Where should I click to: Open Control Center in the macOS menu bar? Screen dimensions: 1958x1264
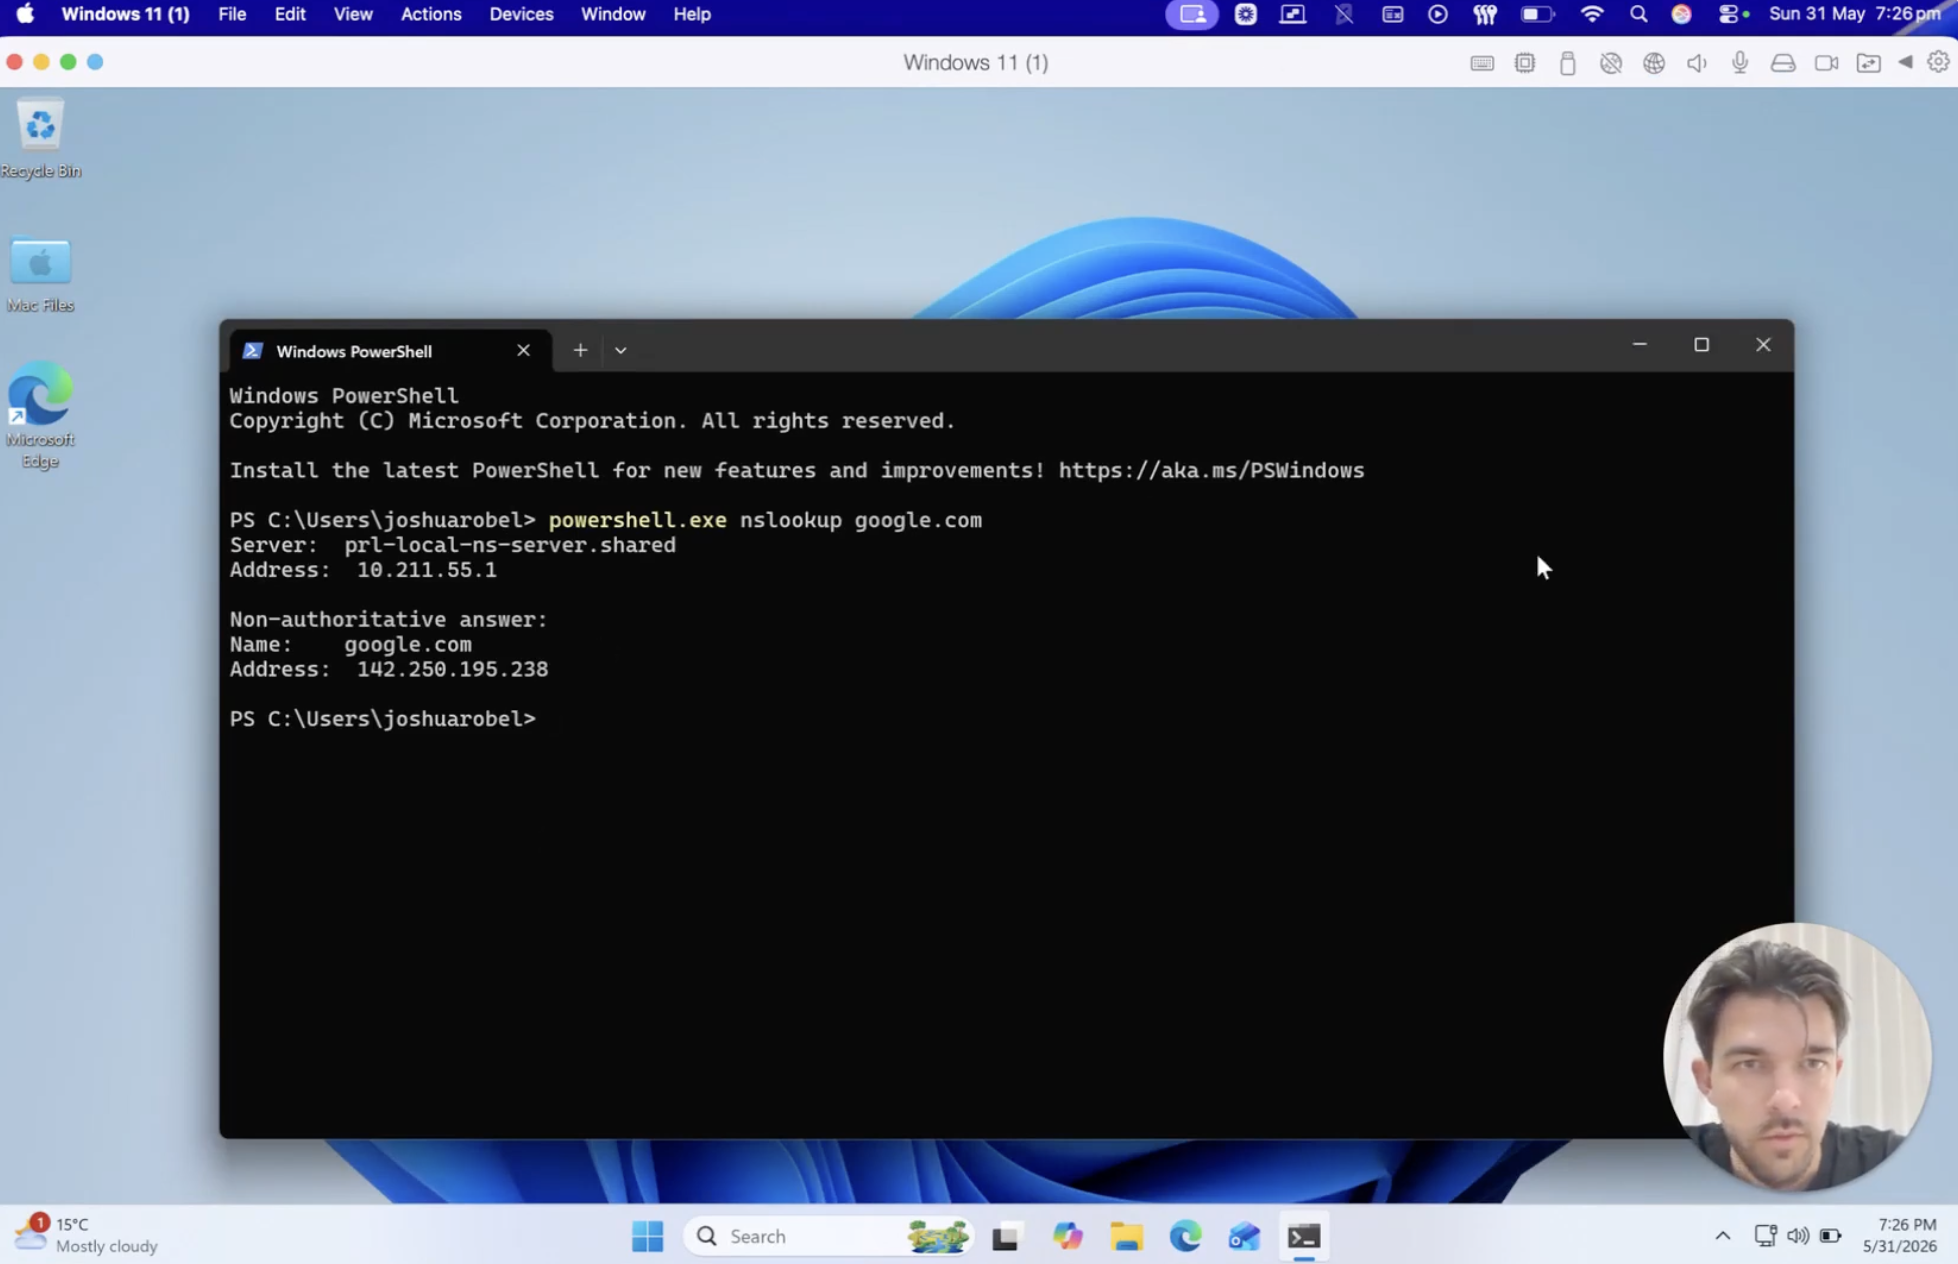pos(1729,14)
